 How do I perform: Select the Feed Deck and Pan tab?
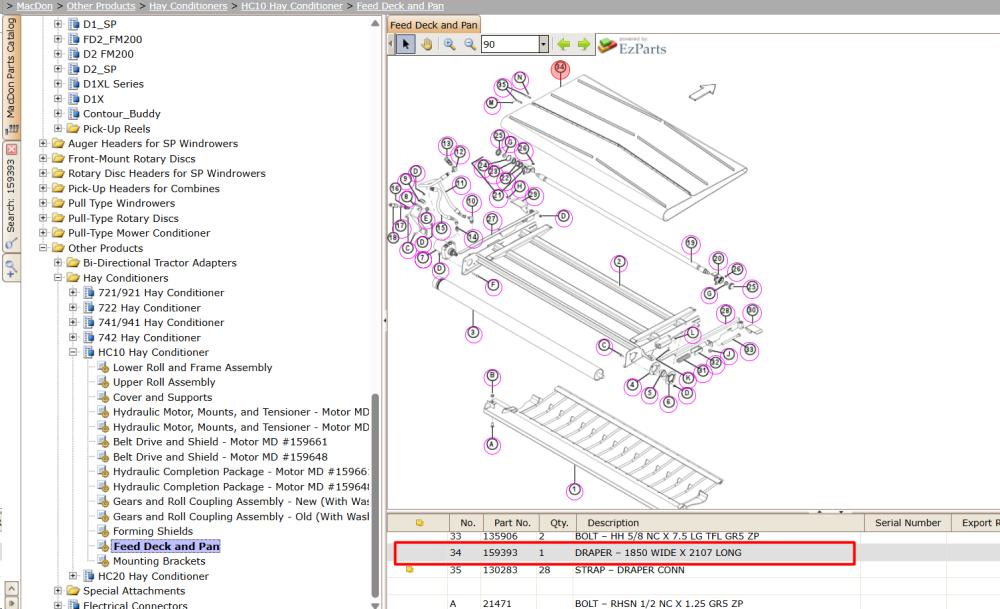tap(434, 25)
